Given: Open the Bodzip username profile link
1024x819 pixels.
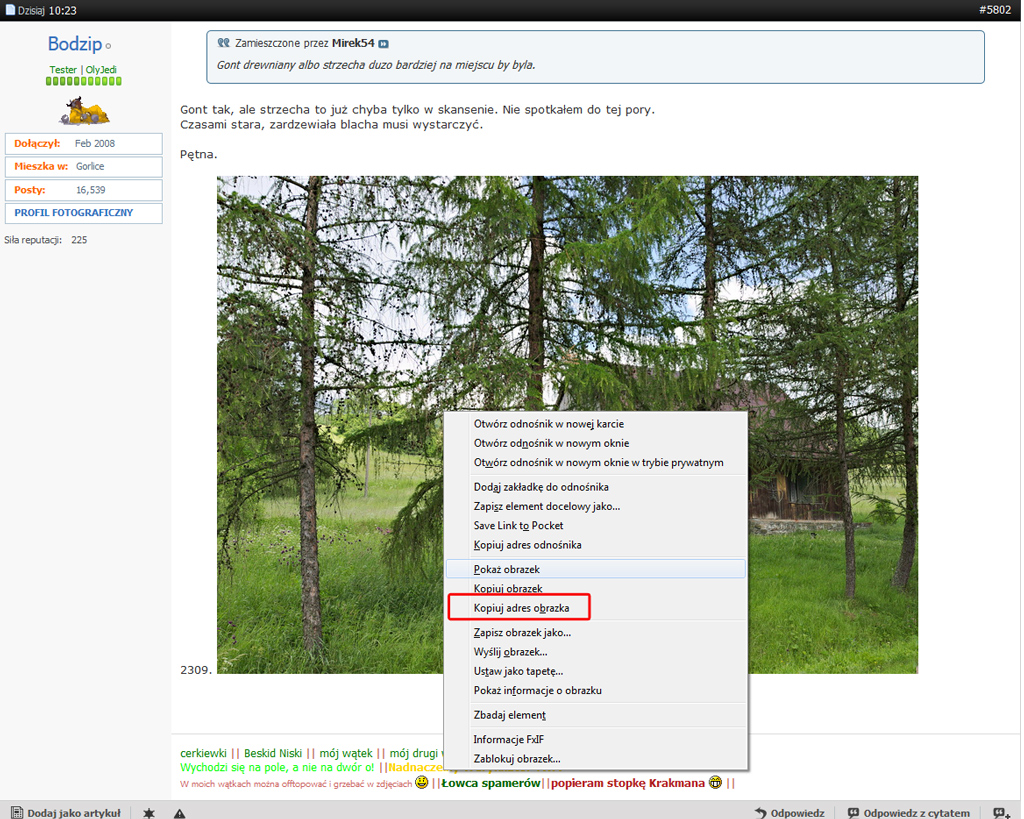Looking at the screenshot, I should (x=74, y=45).
